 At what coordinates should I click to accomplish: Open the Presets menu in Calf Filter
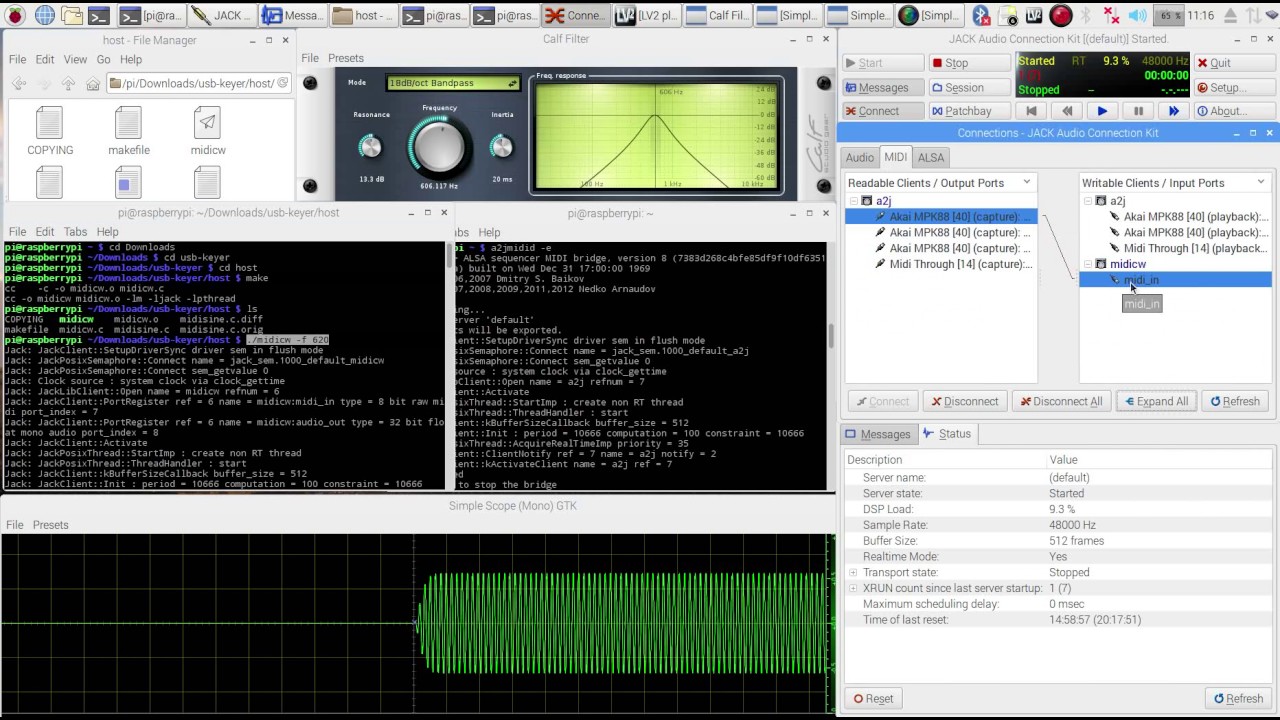tap(346, 58)
